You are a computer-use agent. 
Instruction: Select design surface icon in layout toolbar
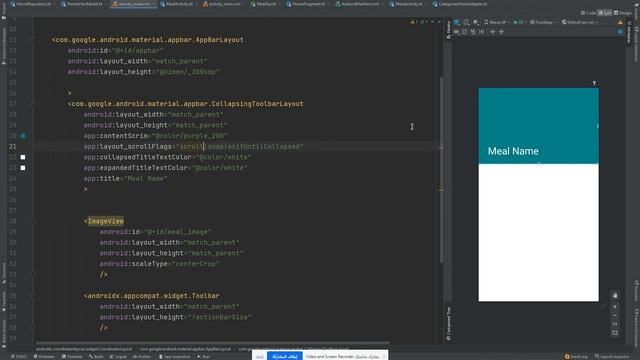click(x=457, y=22)
